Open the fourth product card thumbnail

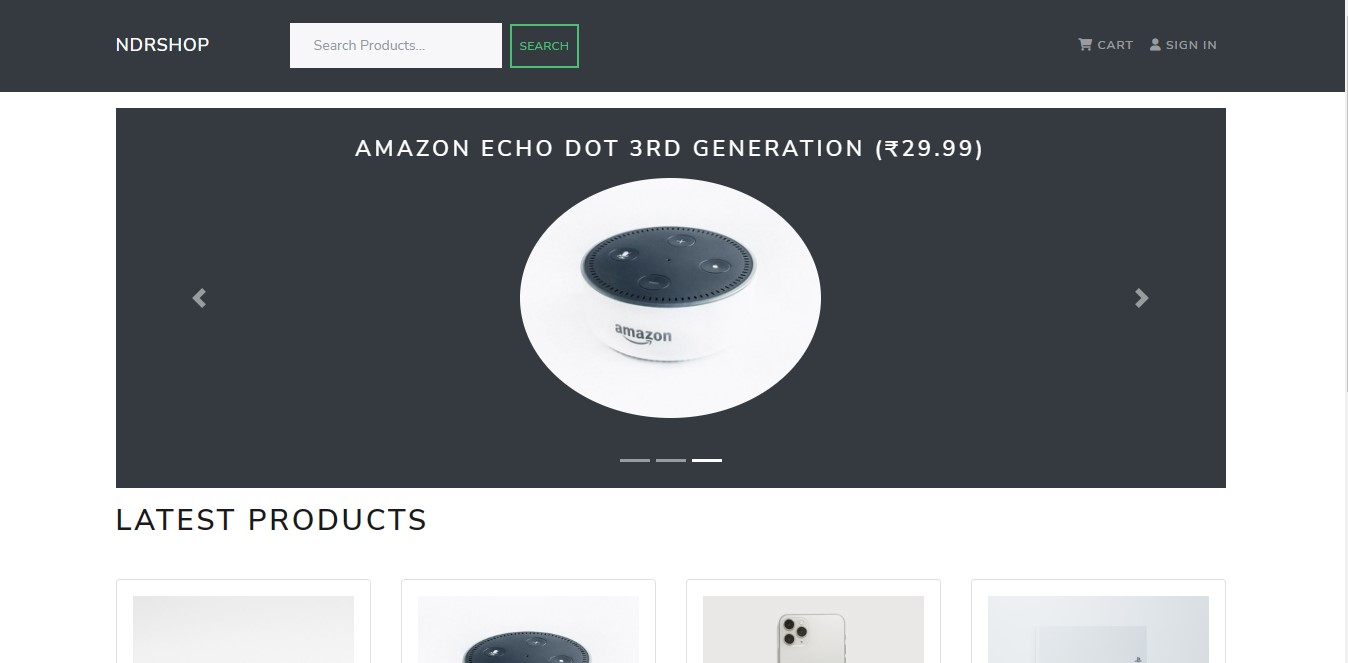[x=1098, y=629]
